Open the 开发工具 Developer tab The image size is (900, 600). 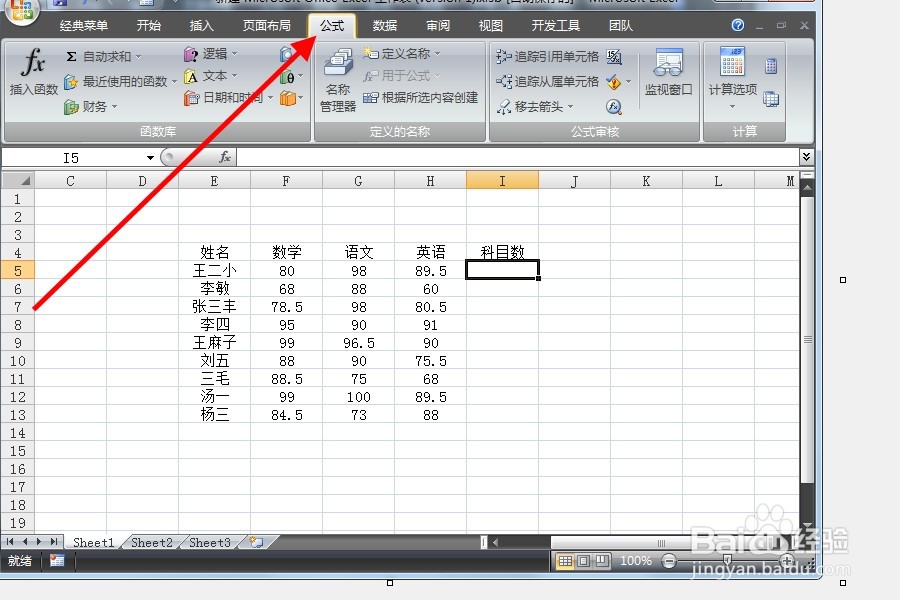pos(556,25)
